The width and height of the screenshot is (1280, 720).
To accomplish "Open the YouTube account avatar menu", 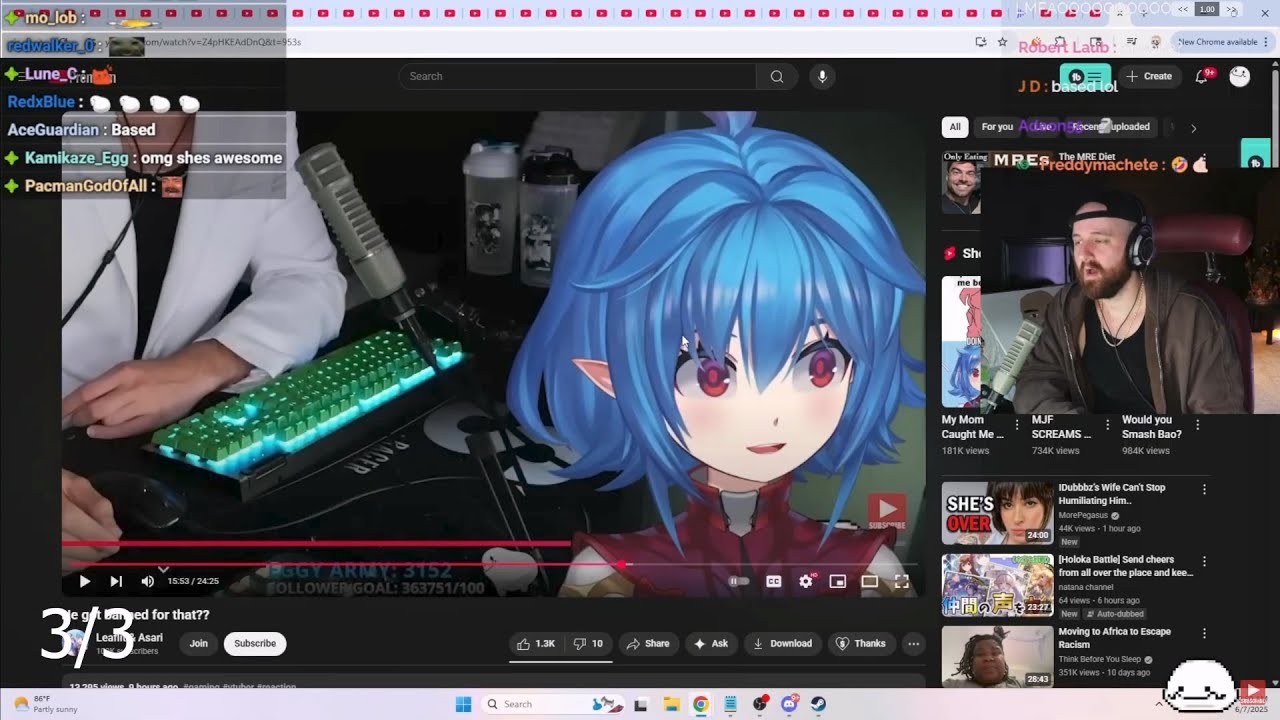I will click(x=1239, y=76).
